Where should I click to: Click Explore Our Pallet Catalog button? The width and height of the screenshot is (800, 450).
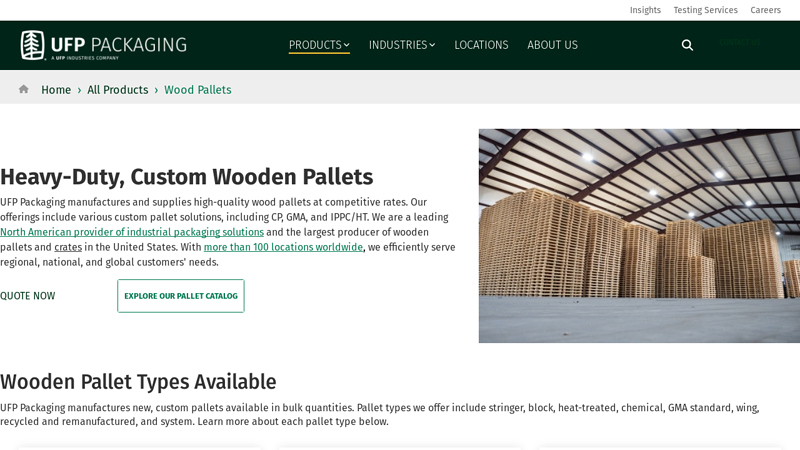click(x=181, y=296)
